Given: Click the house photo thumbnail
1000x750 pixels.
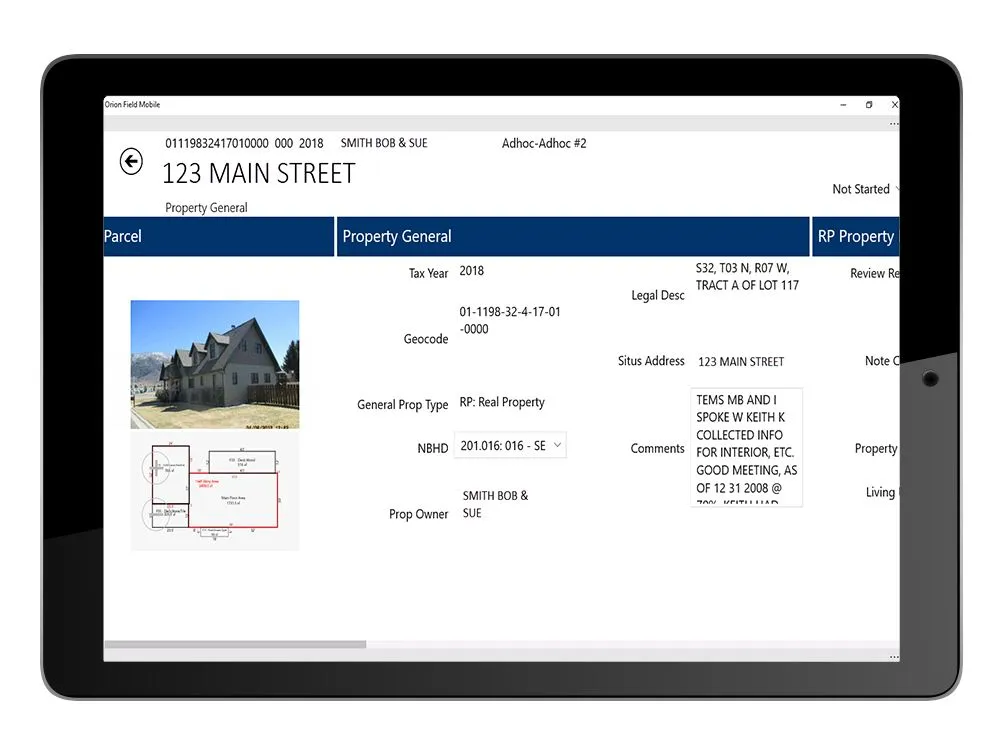Looking at the screenshot, I should [214, 364].
